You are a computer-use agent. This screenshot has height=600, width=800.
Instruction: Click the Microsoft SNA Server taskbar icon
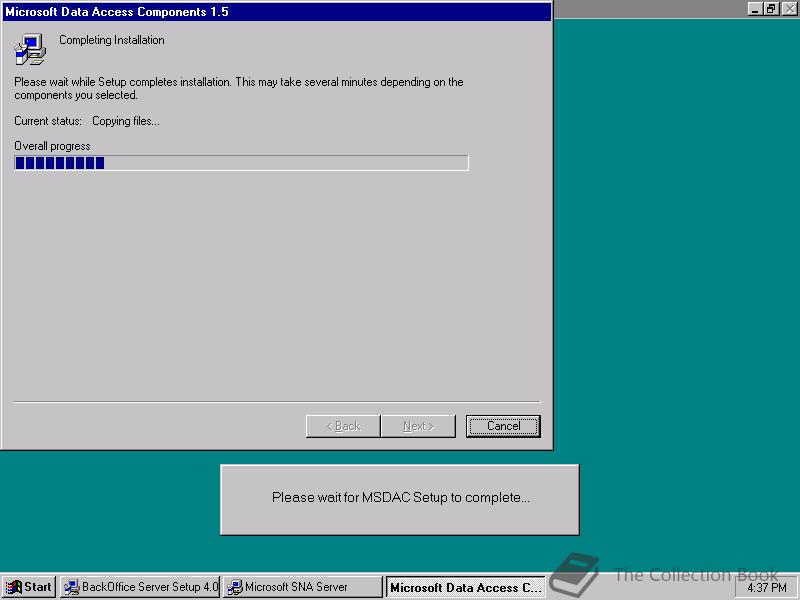click(x=235, y=587)
